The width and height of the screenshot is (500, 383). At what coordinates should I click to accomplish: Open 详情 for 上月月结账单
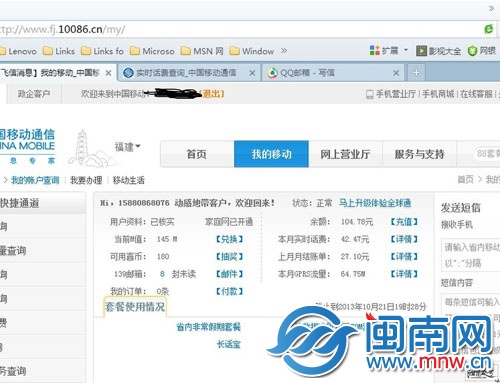coord(404,256)
